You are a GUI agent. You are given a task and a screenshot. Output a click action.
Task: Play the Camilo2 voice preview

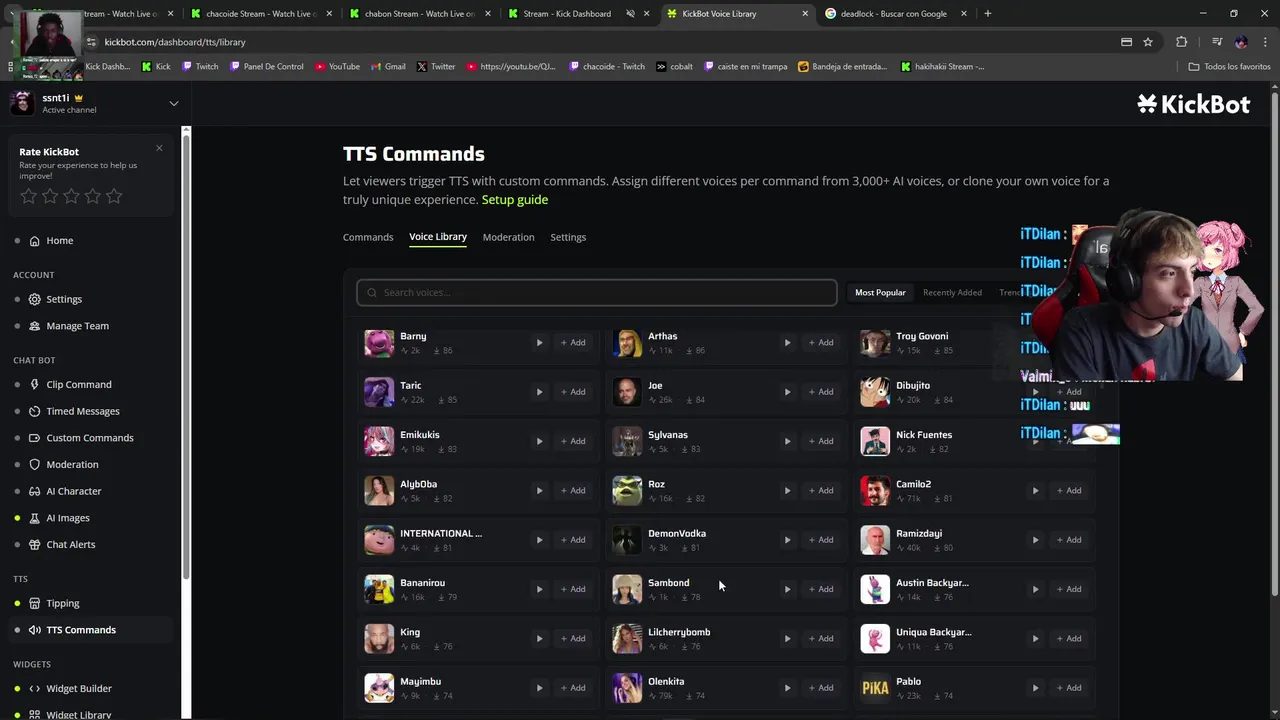click(1035, 491)
